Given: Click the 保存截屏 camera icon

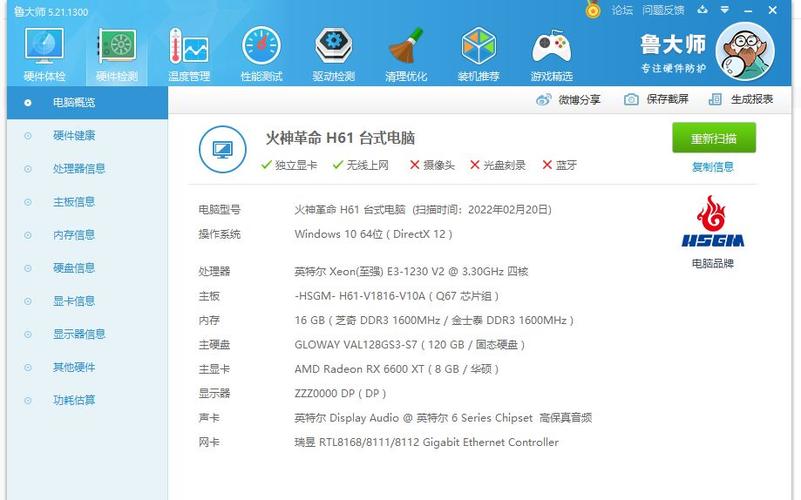Looking at the screenshot, I should [631, 100].
